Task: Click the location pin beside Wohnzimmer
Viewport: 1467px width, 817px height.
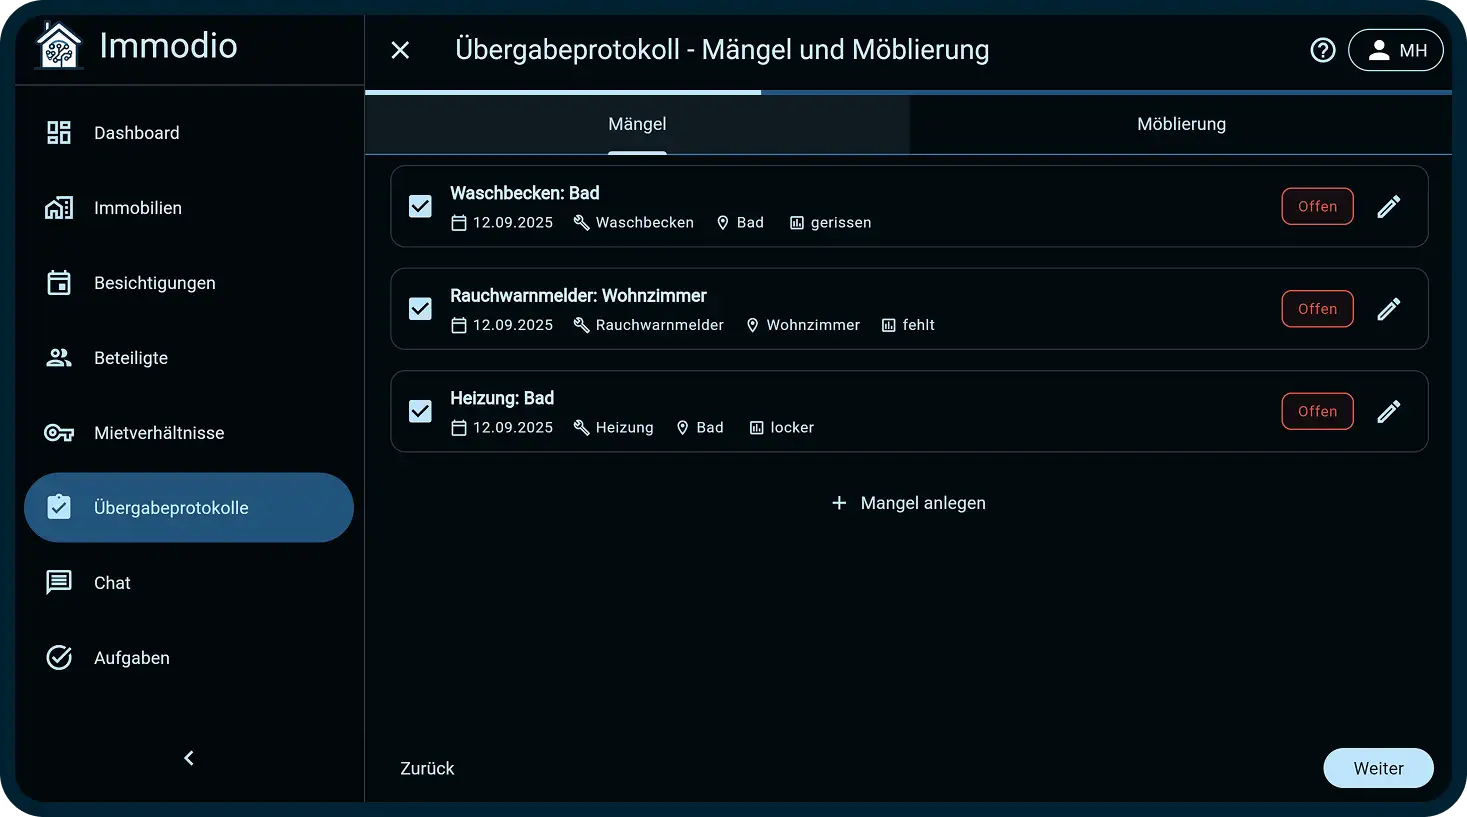Action: [753, 325]
